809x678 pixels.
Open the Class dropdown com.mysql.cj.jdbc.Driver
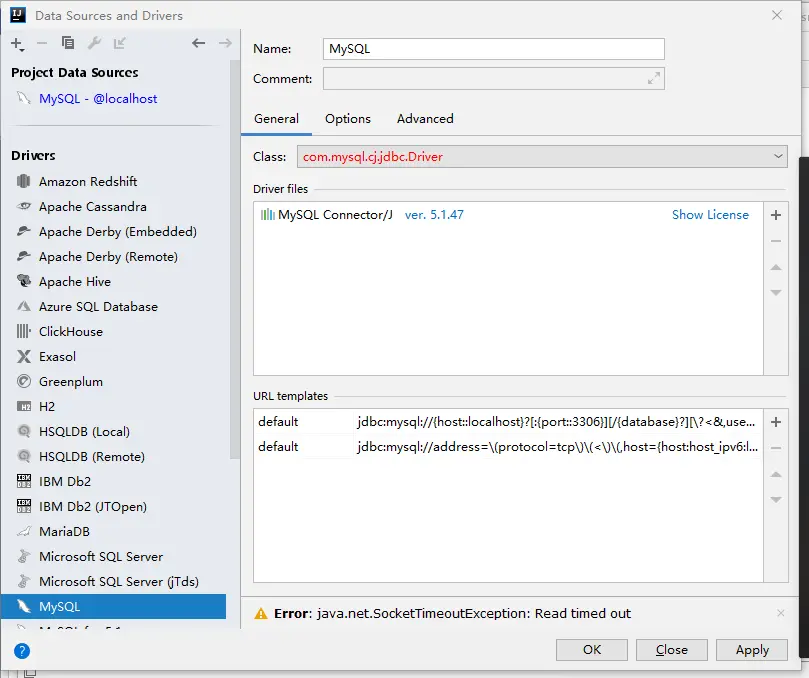542,156
